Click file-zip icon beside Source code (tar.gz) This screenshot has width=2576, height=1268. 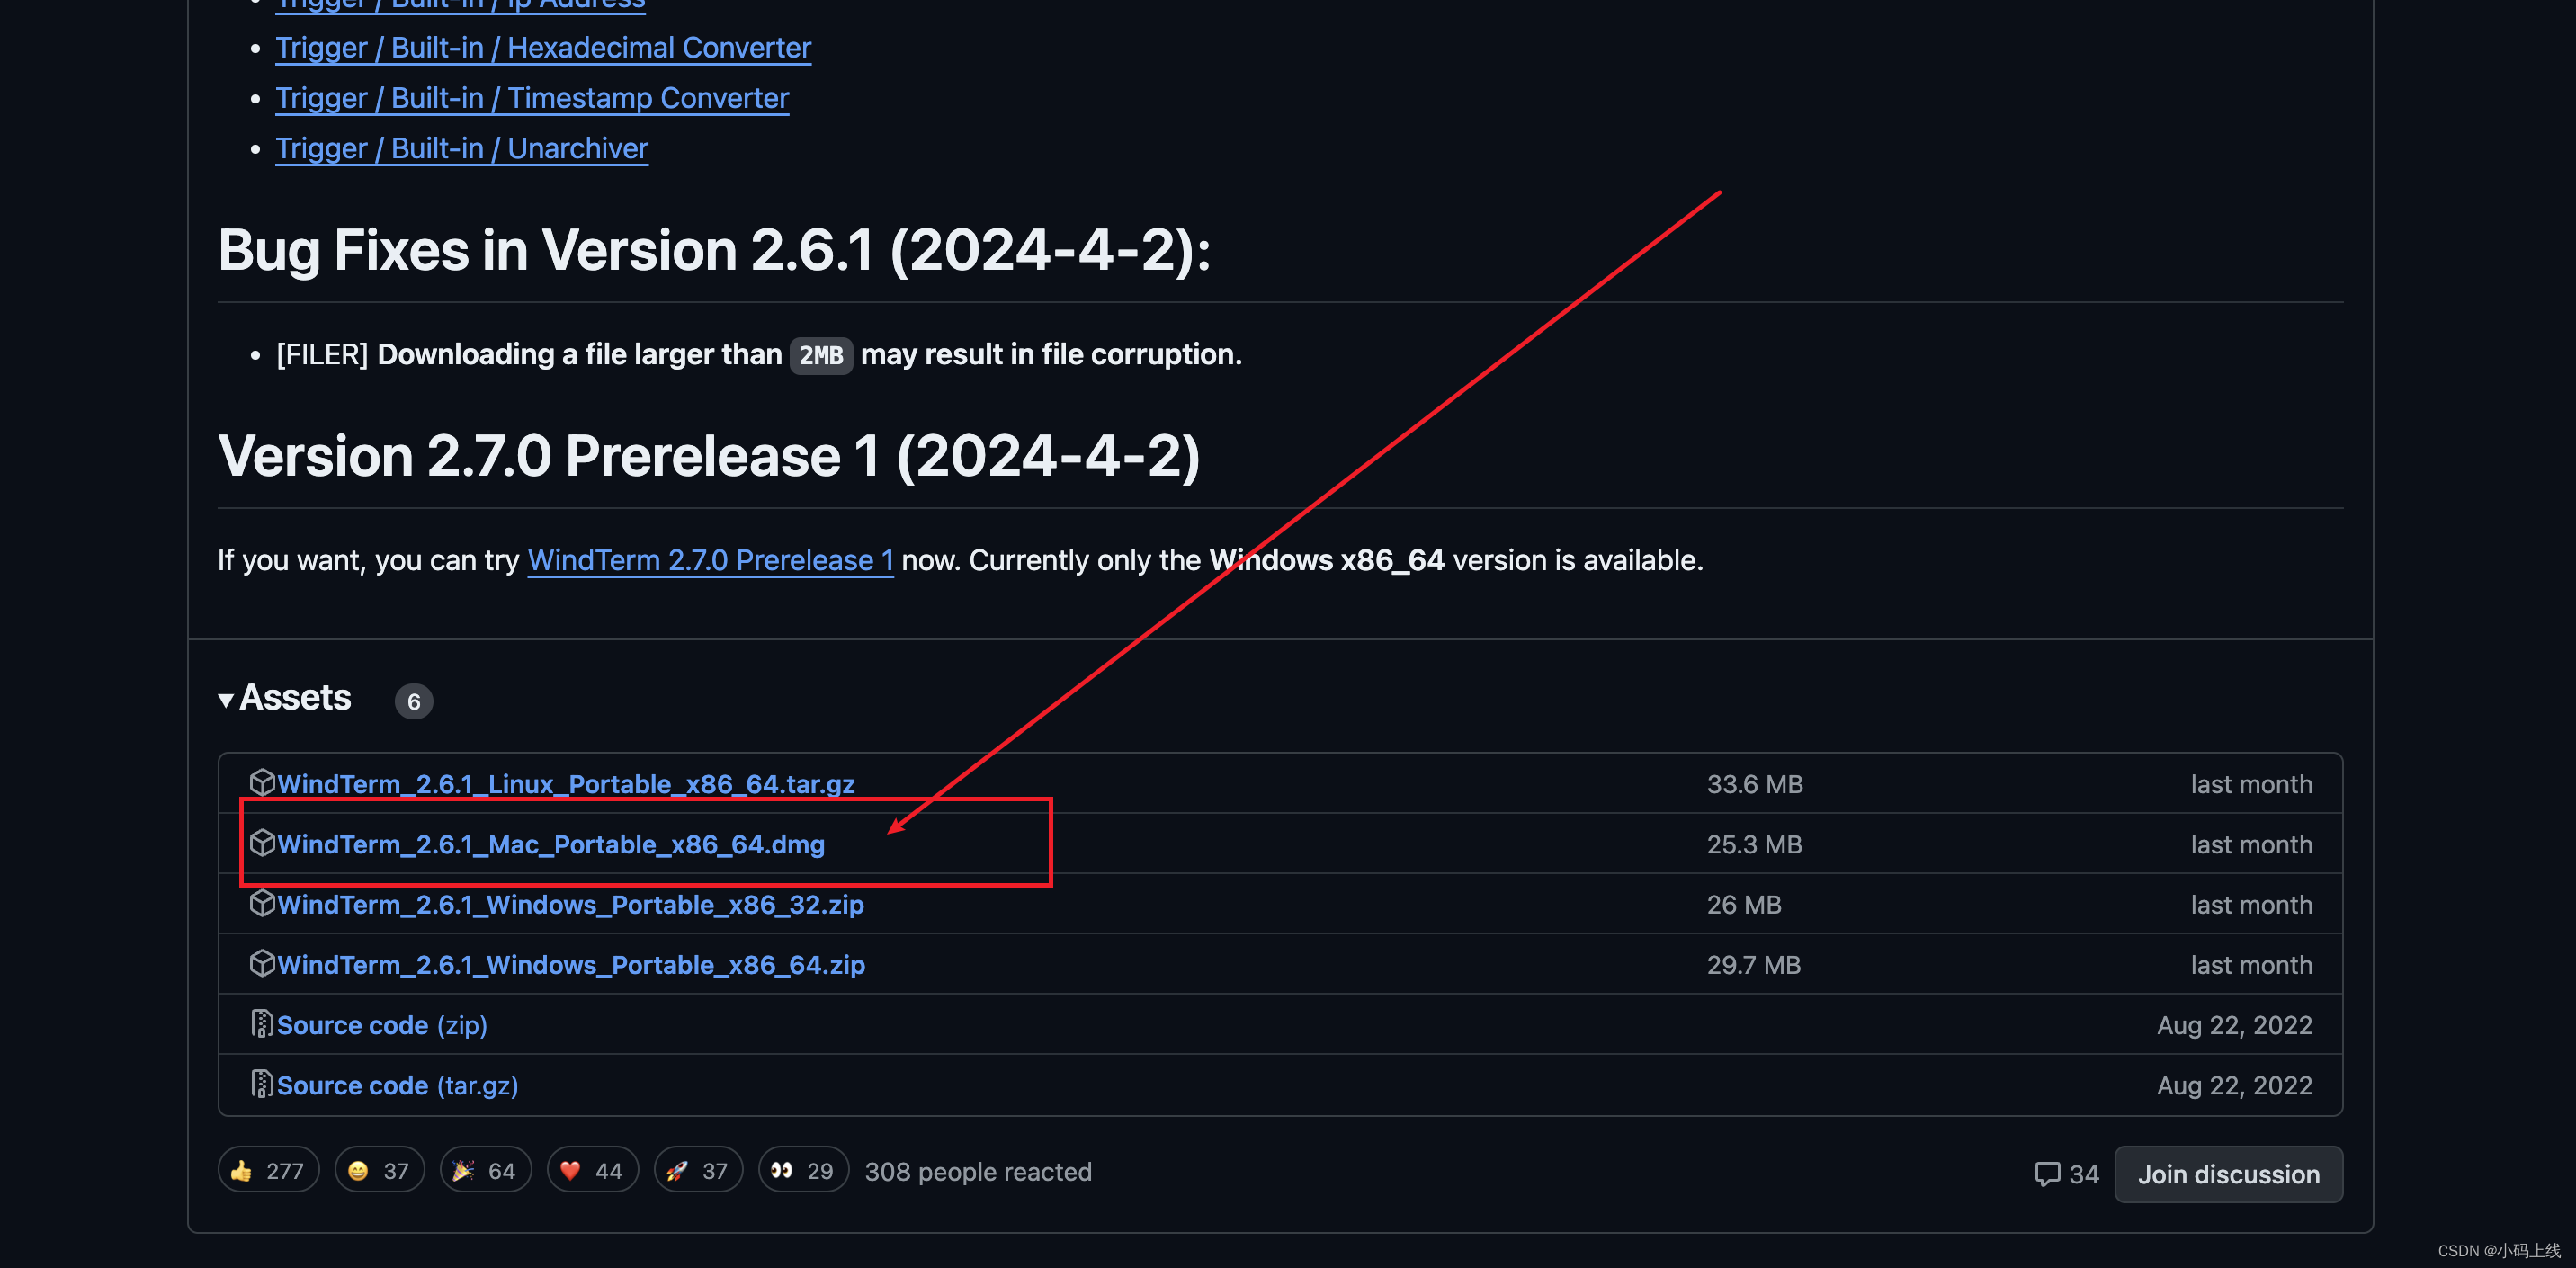coord(261,1083)
